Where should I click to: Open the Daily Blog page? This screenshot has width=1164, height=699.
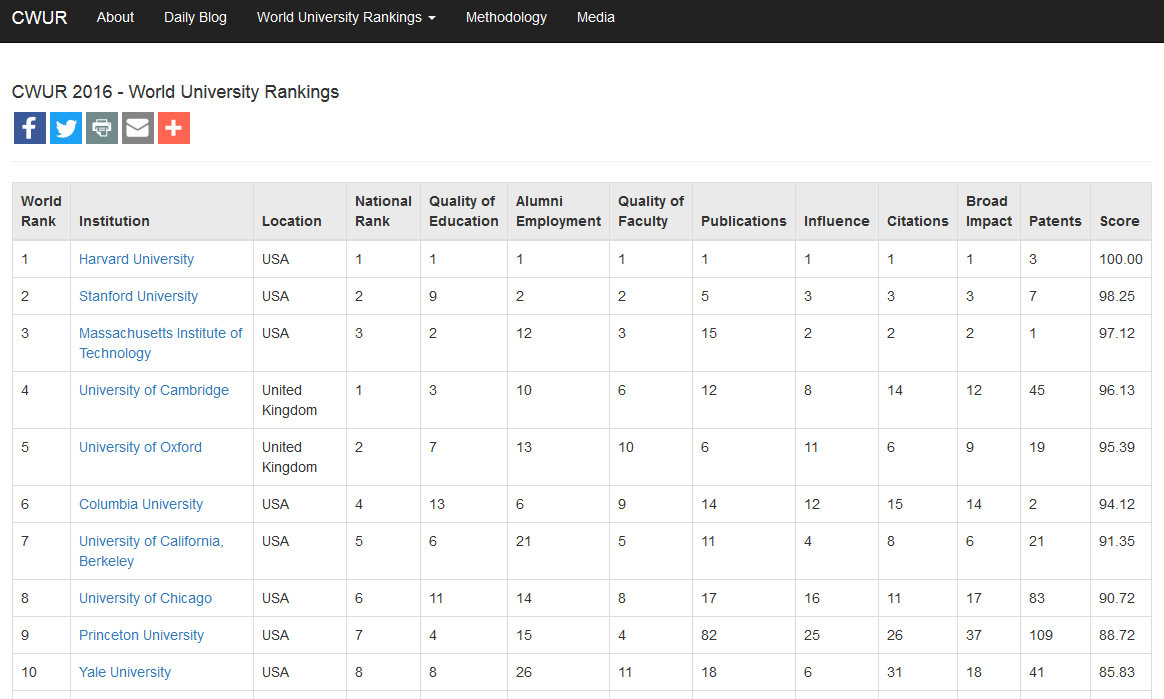[195, 17]
